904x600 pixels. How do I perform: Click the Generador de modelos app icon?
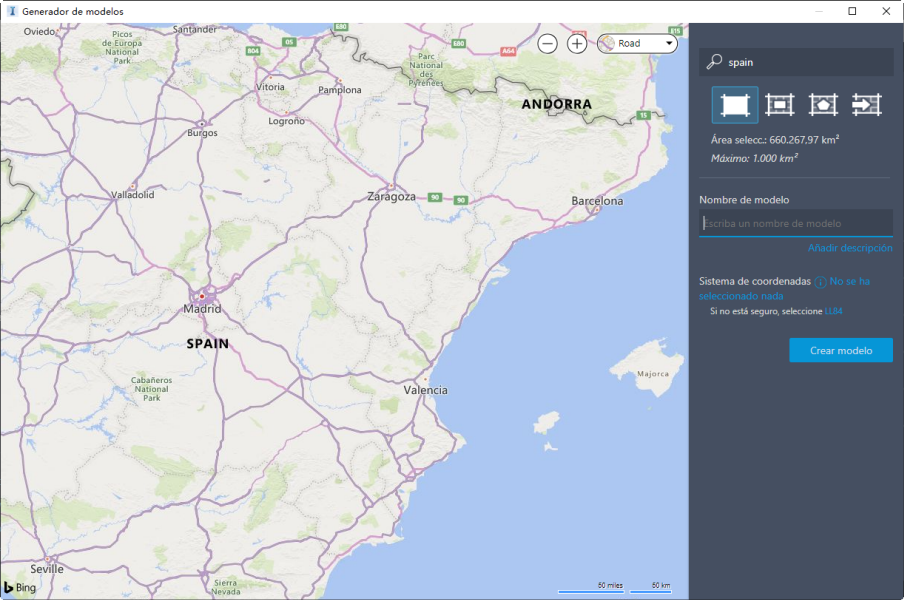click(x=12, y=11)
